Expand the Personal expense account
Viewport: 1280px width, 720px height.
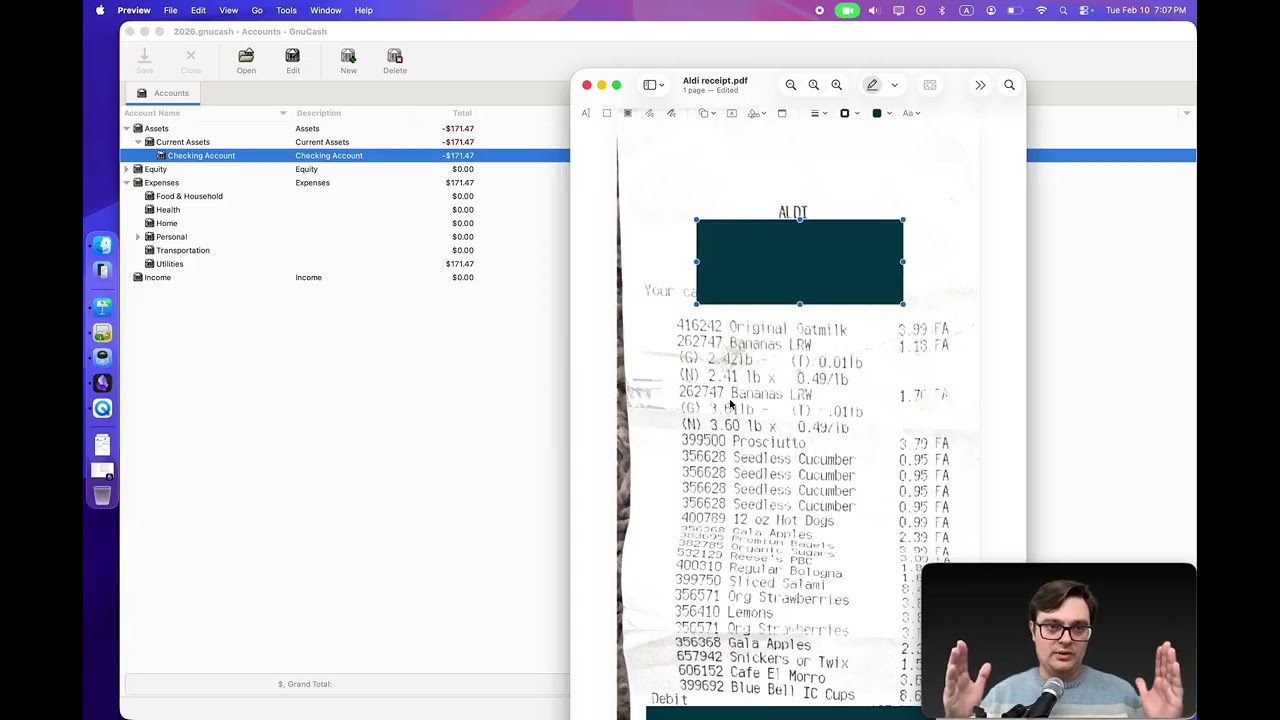[138, 237]
